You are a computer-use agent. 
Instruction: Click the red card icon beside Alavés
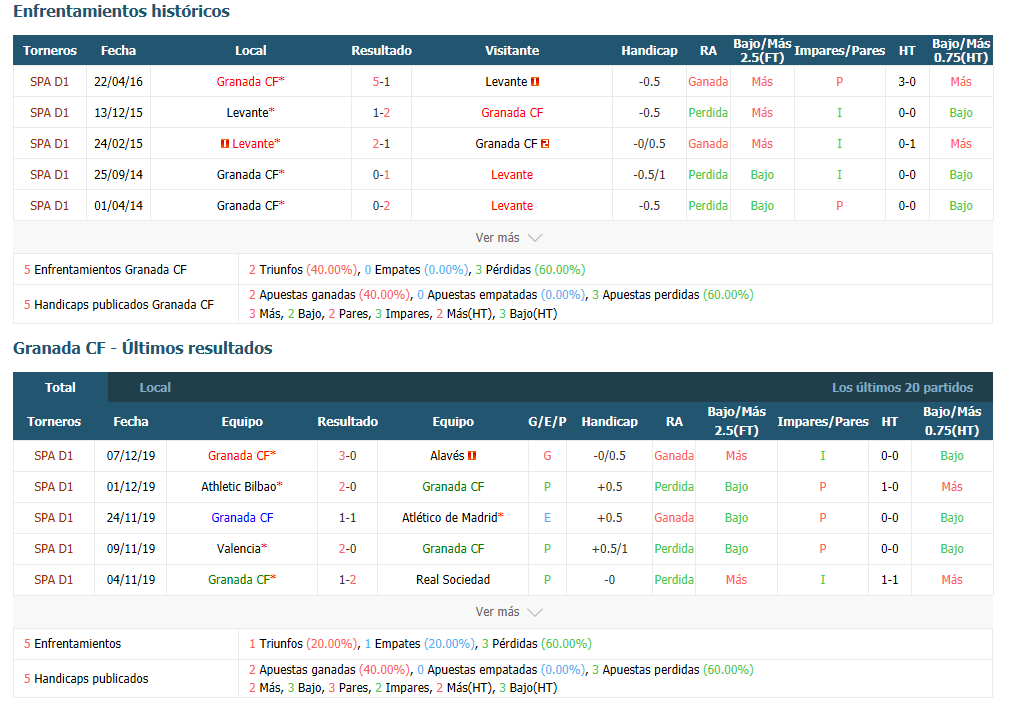[x=472, y=456]
